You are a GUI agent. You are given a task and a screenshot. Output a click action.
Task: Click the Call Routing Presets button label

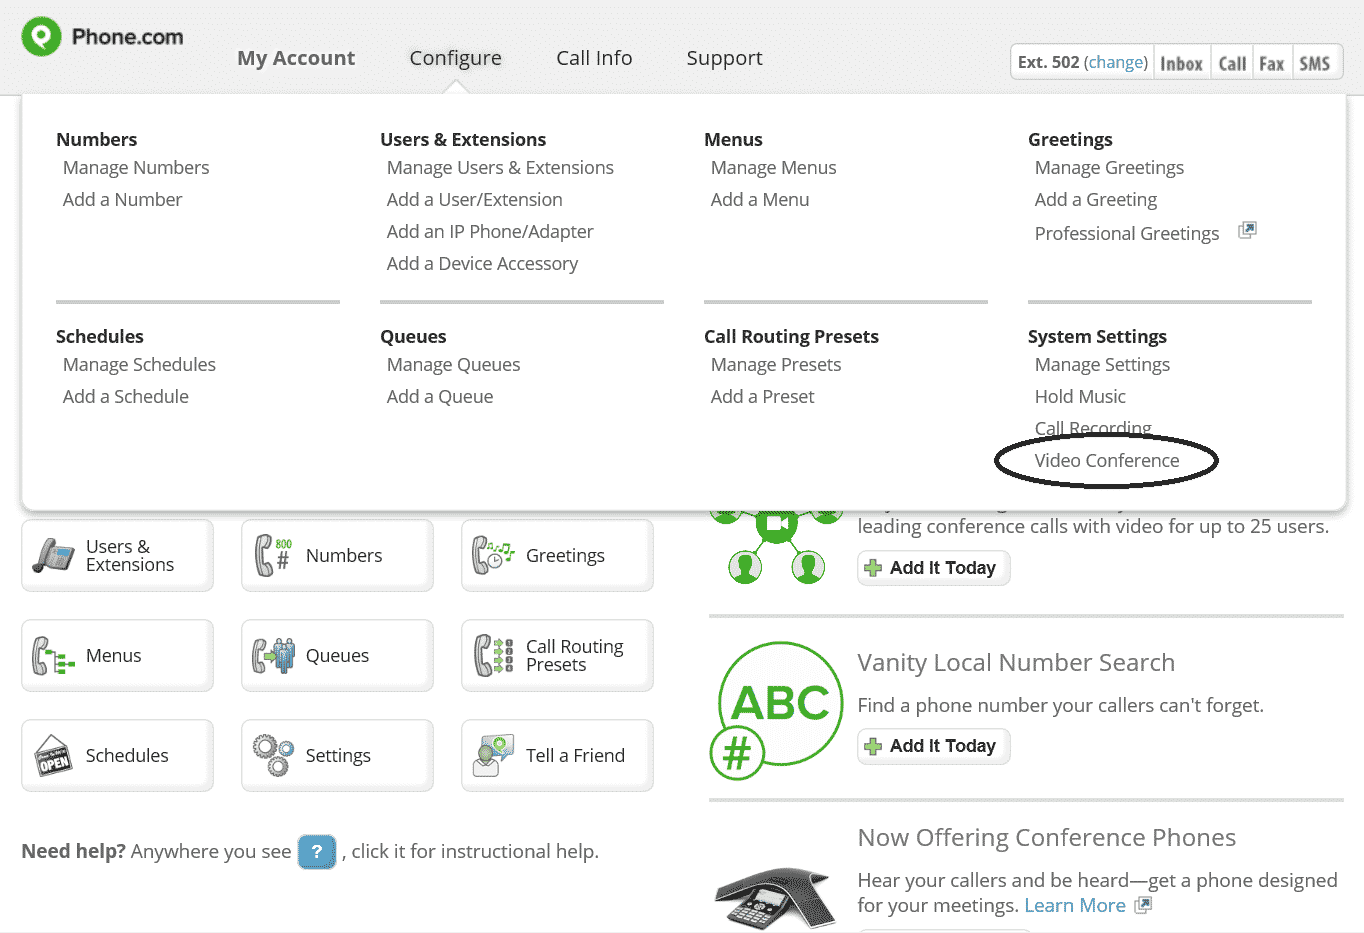pyautogui.click(x=575, y=656)
